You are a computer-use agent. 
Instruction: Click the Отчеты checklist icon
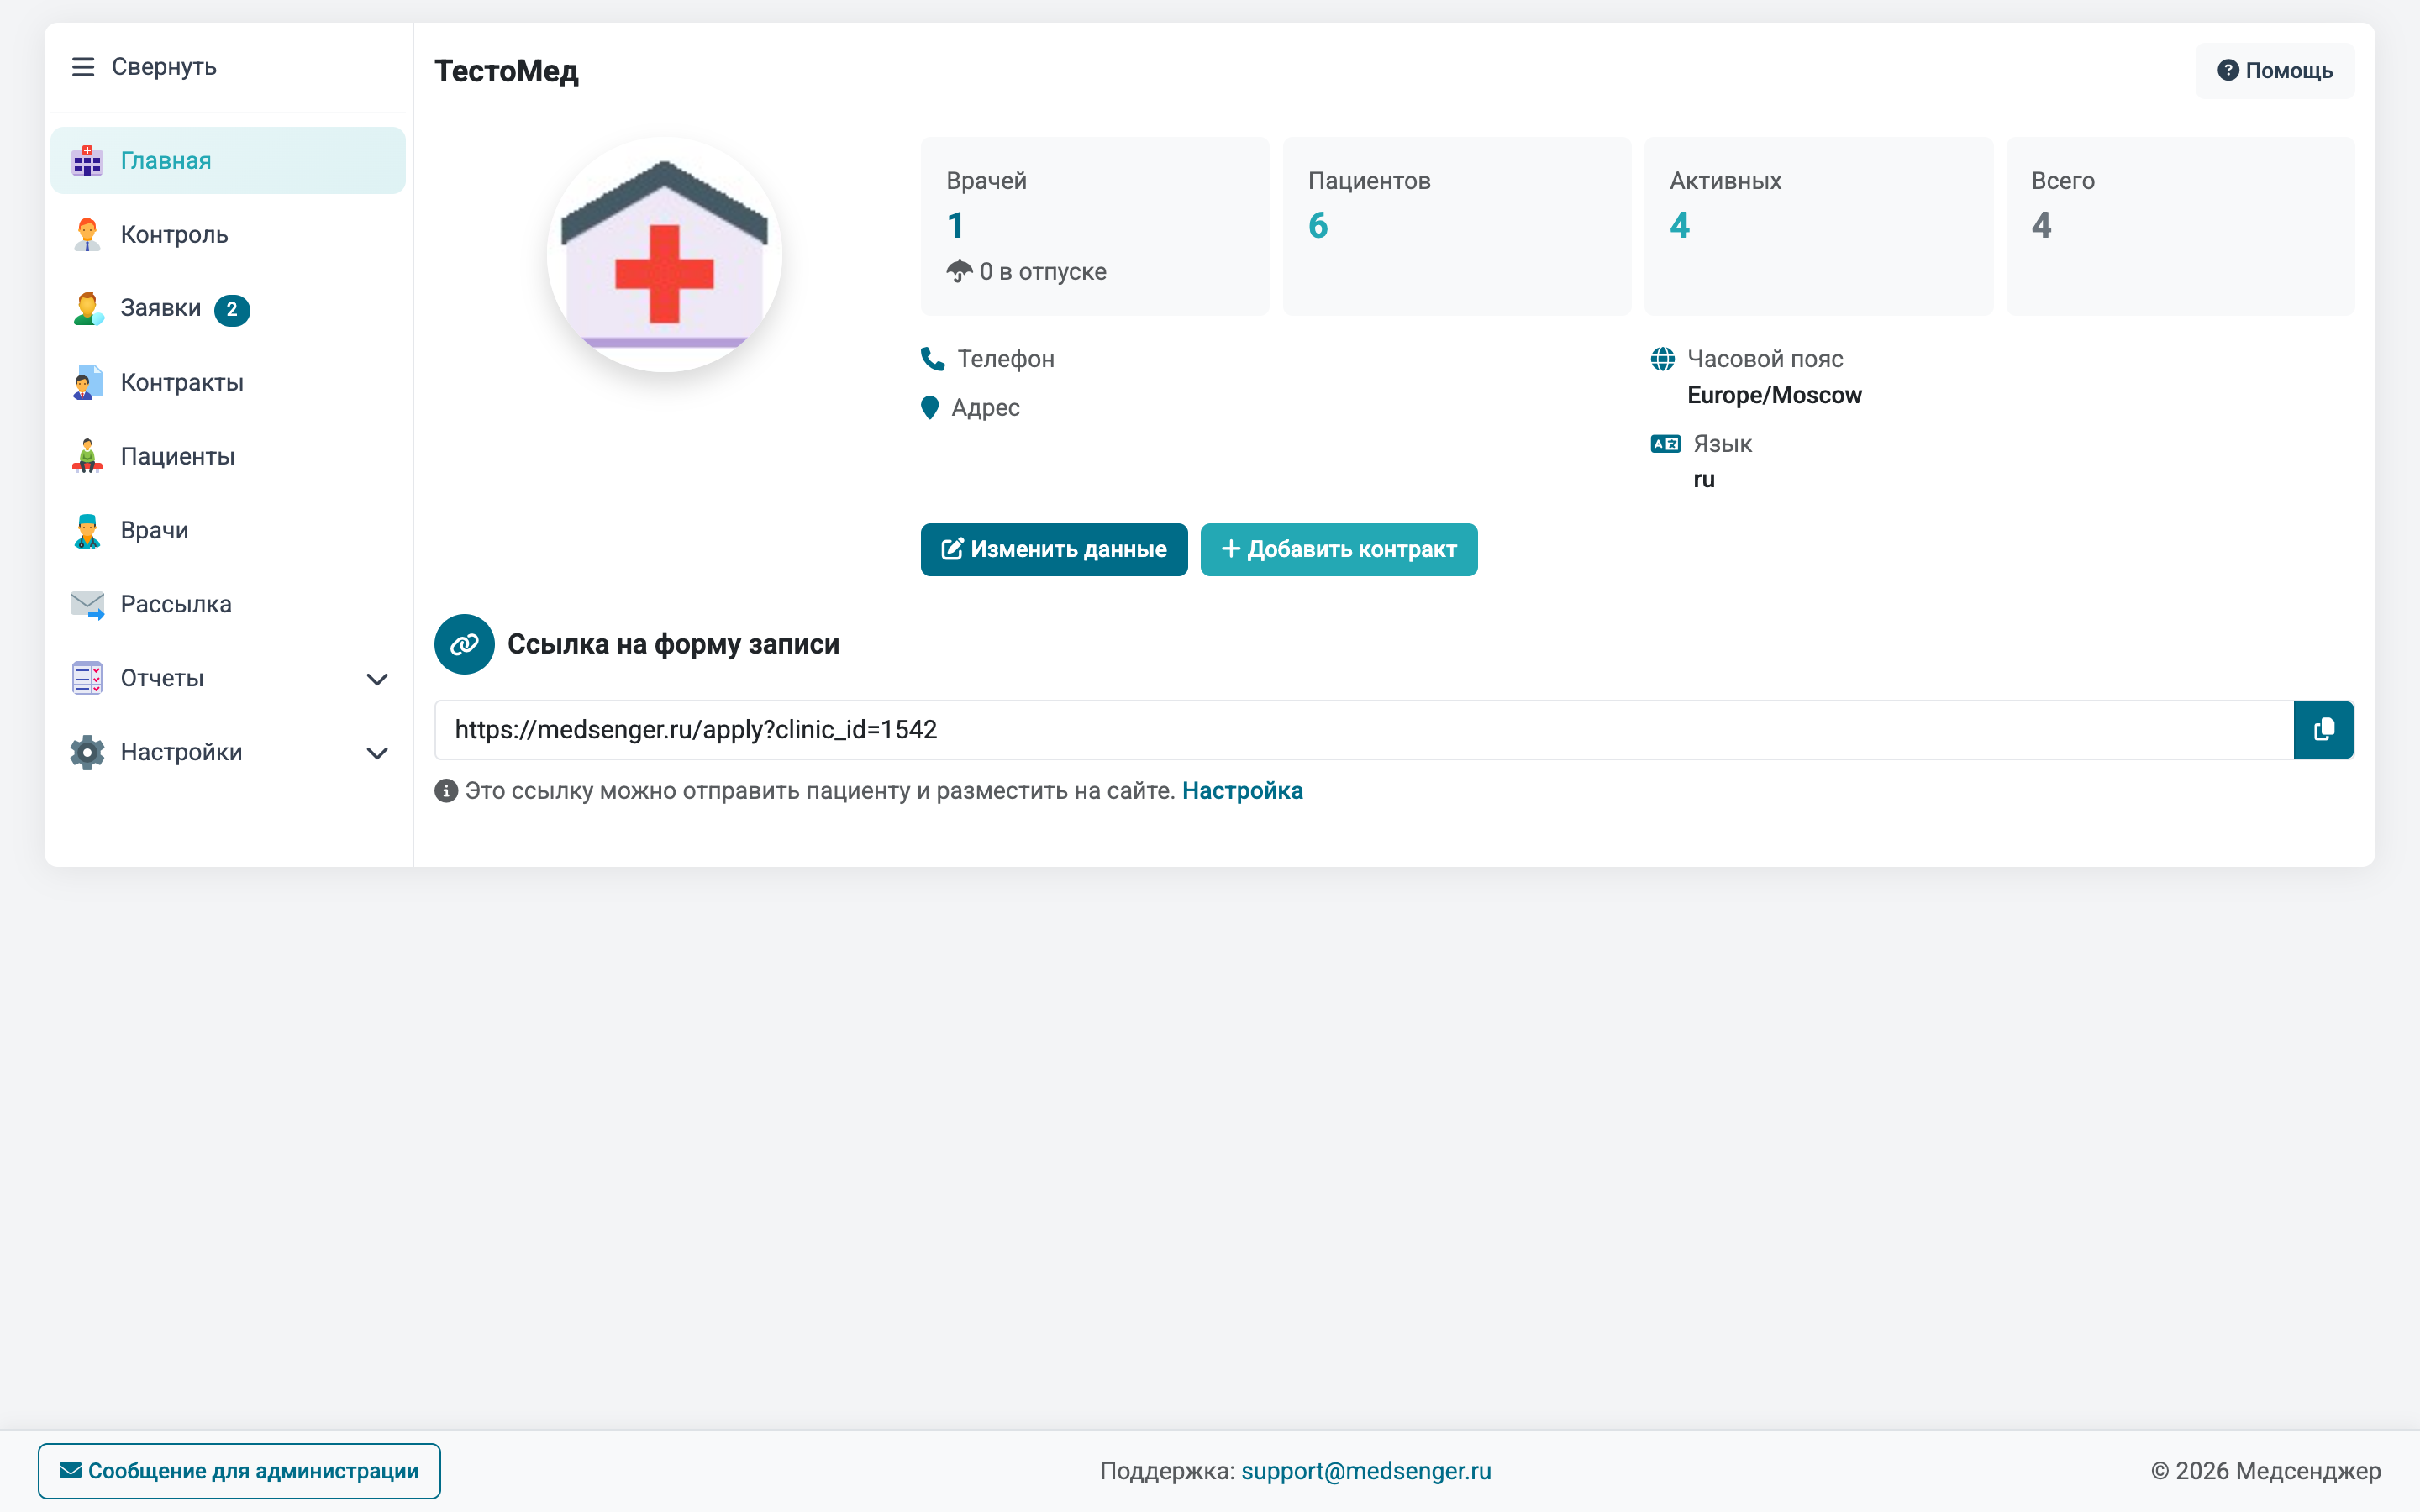click(x=87, y=678)
